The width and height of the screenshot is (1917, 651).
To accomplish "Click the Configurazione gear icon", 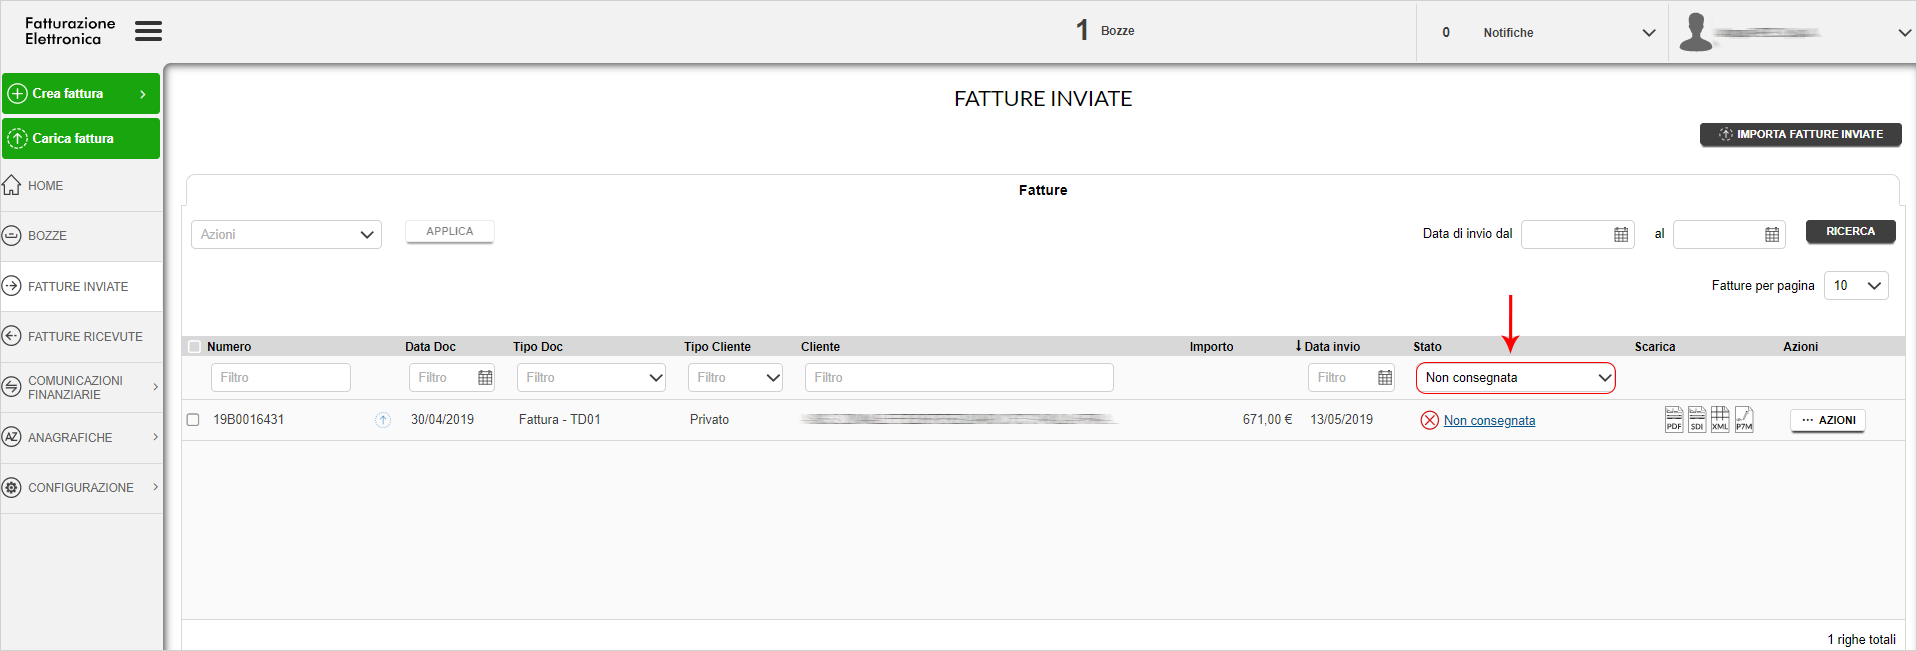I will point(12,487).
